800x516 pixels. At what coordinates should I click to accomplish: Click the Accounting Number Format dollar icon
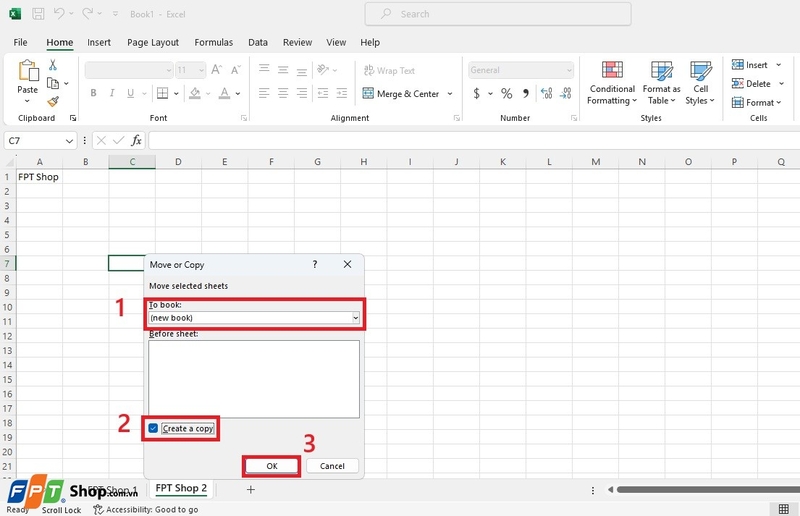[x=477, y=93]
